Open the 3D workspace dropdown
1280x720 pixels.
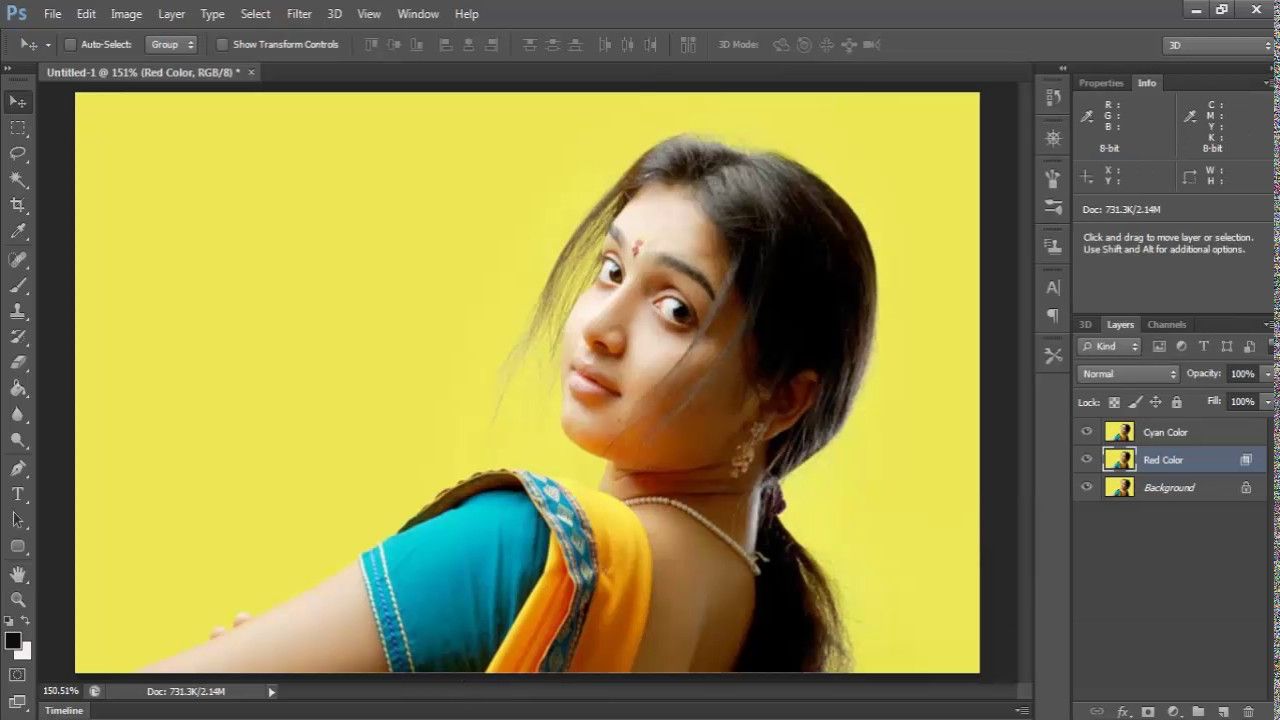click(1220, 45)
